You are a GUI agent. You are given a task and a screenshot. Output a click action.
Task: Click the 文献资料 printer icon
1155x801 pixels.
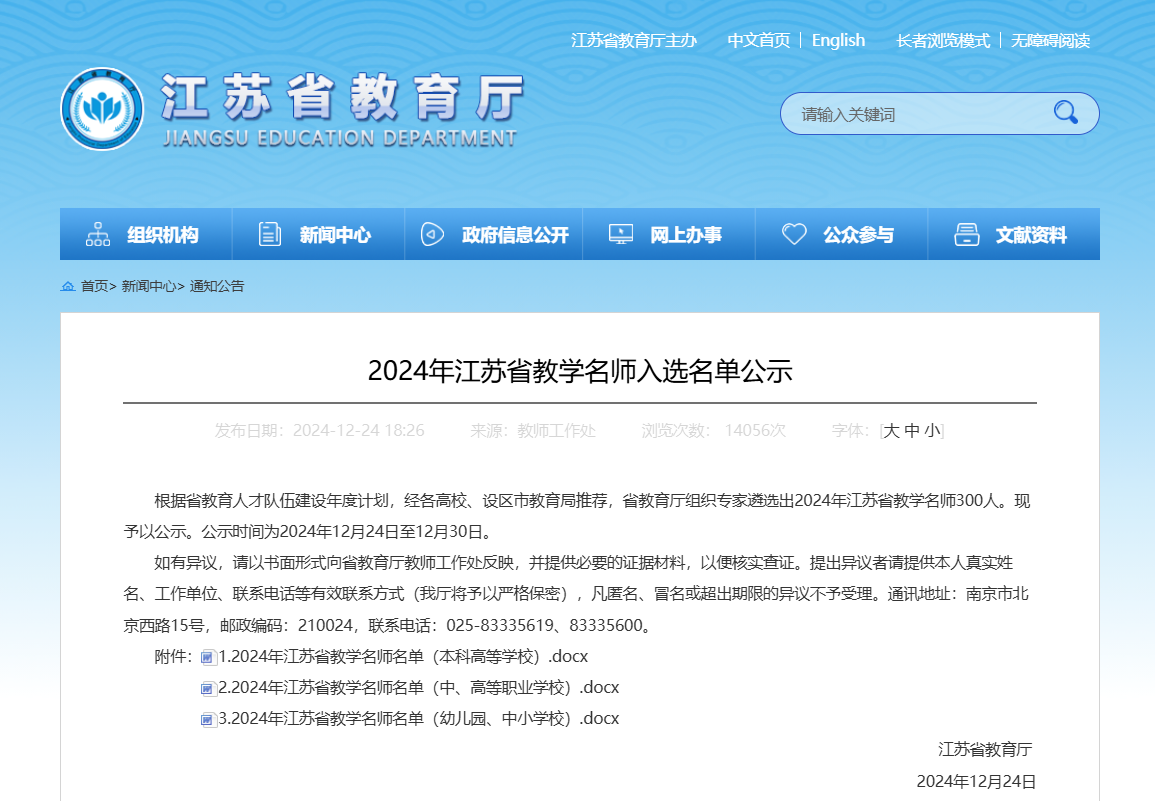click(966, 234)
